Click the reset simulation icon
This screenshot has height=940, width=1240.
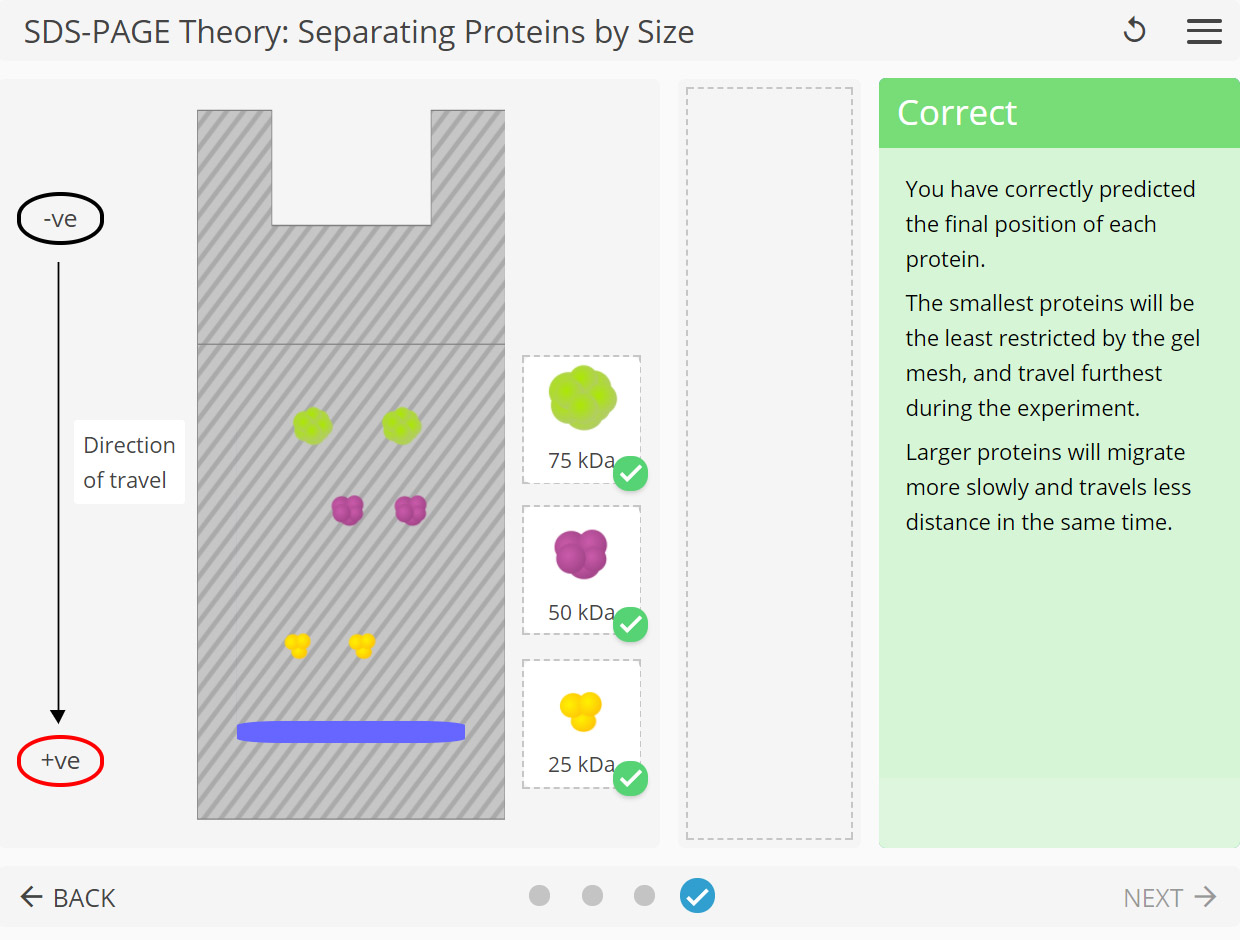(x=1135, y=31)
